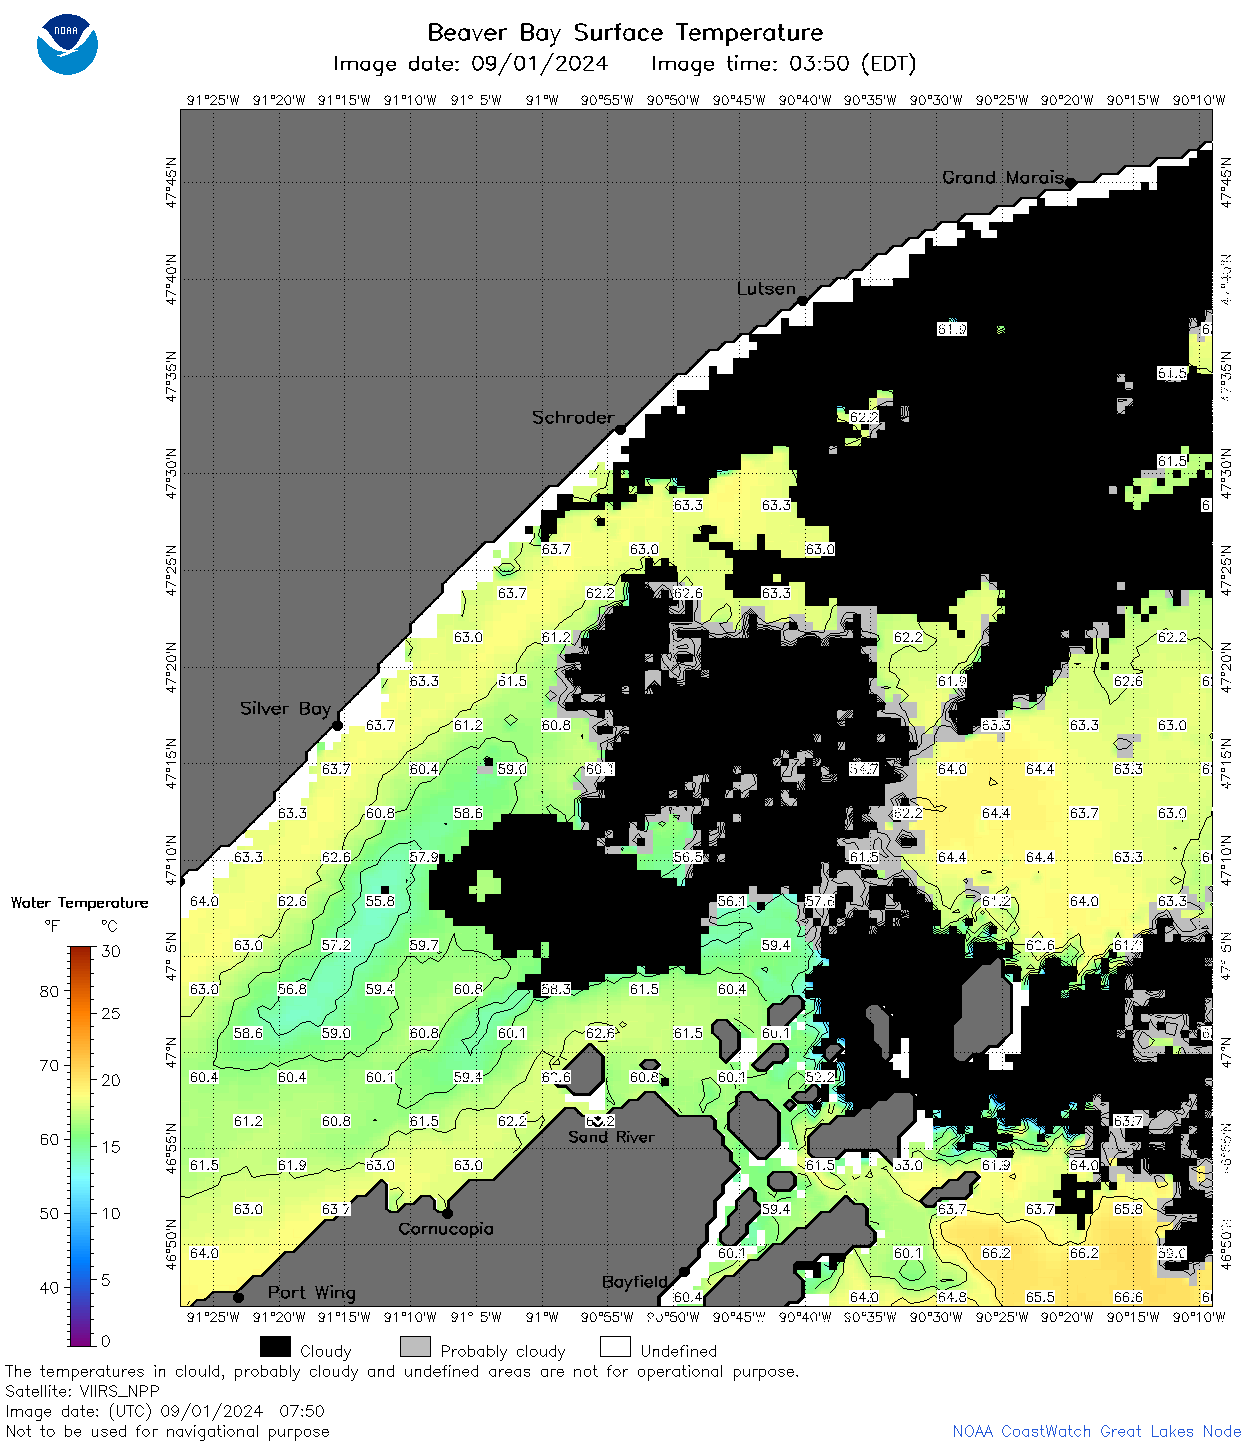Click the 'Cloudy' legend label next to black swatch
The width and height of the screenshot is (1252, 1447).
[x=326, y=1351]
